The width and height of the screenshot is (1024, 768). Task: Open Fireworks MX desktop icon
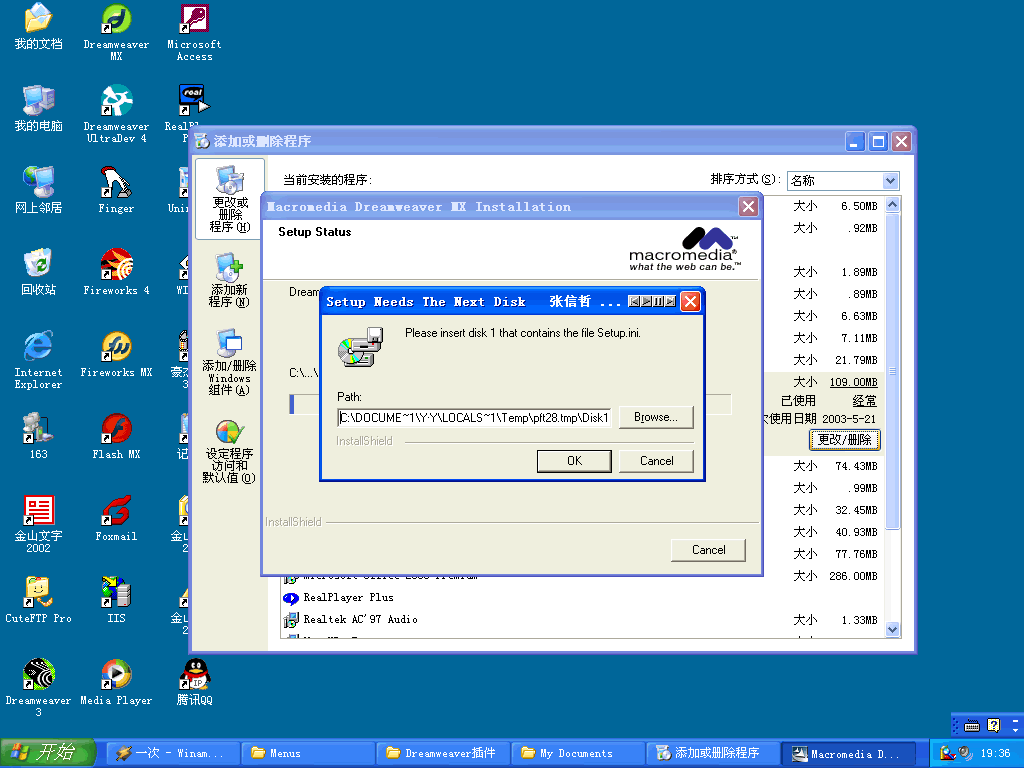pyautogui.click(x=116, y=349)
